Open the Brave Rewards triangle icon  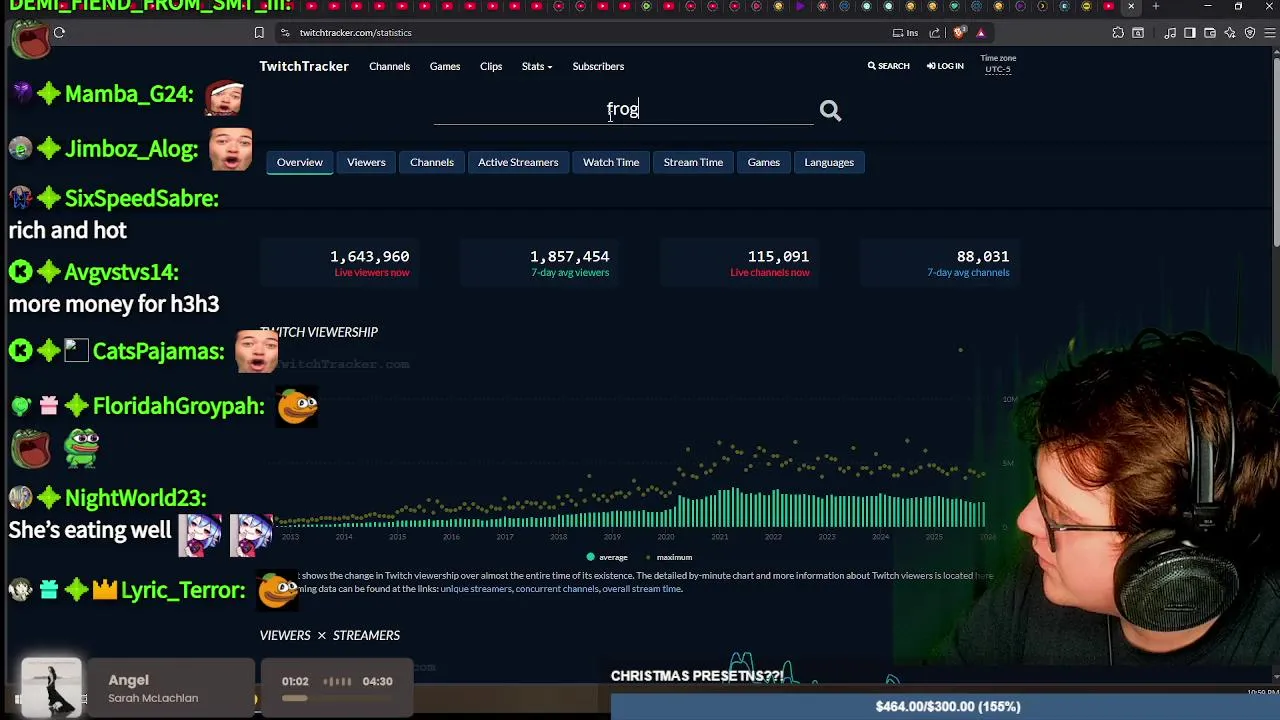(x=980, y=33)
